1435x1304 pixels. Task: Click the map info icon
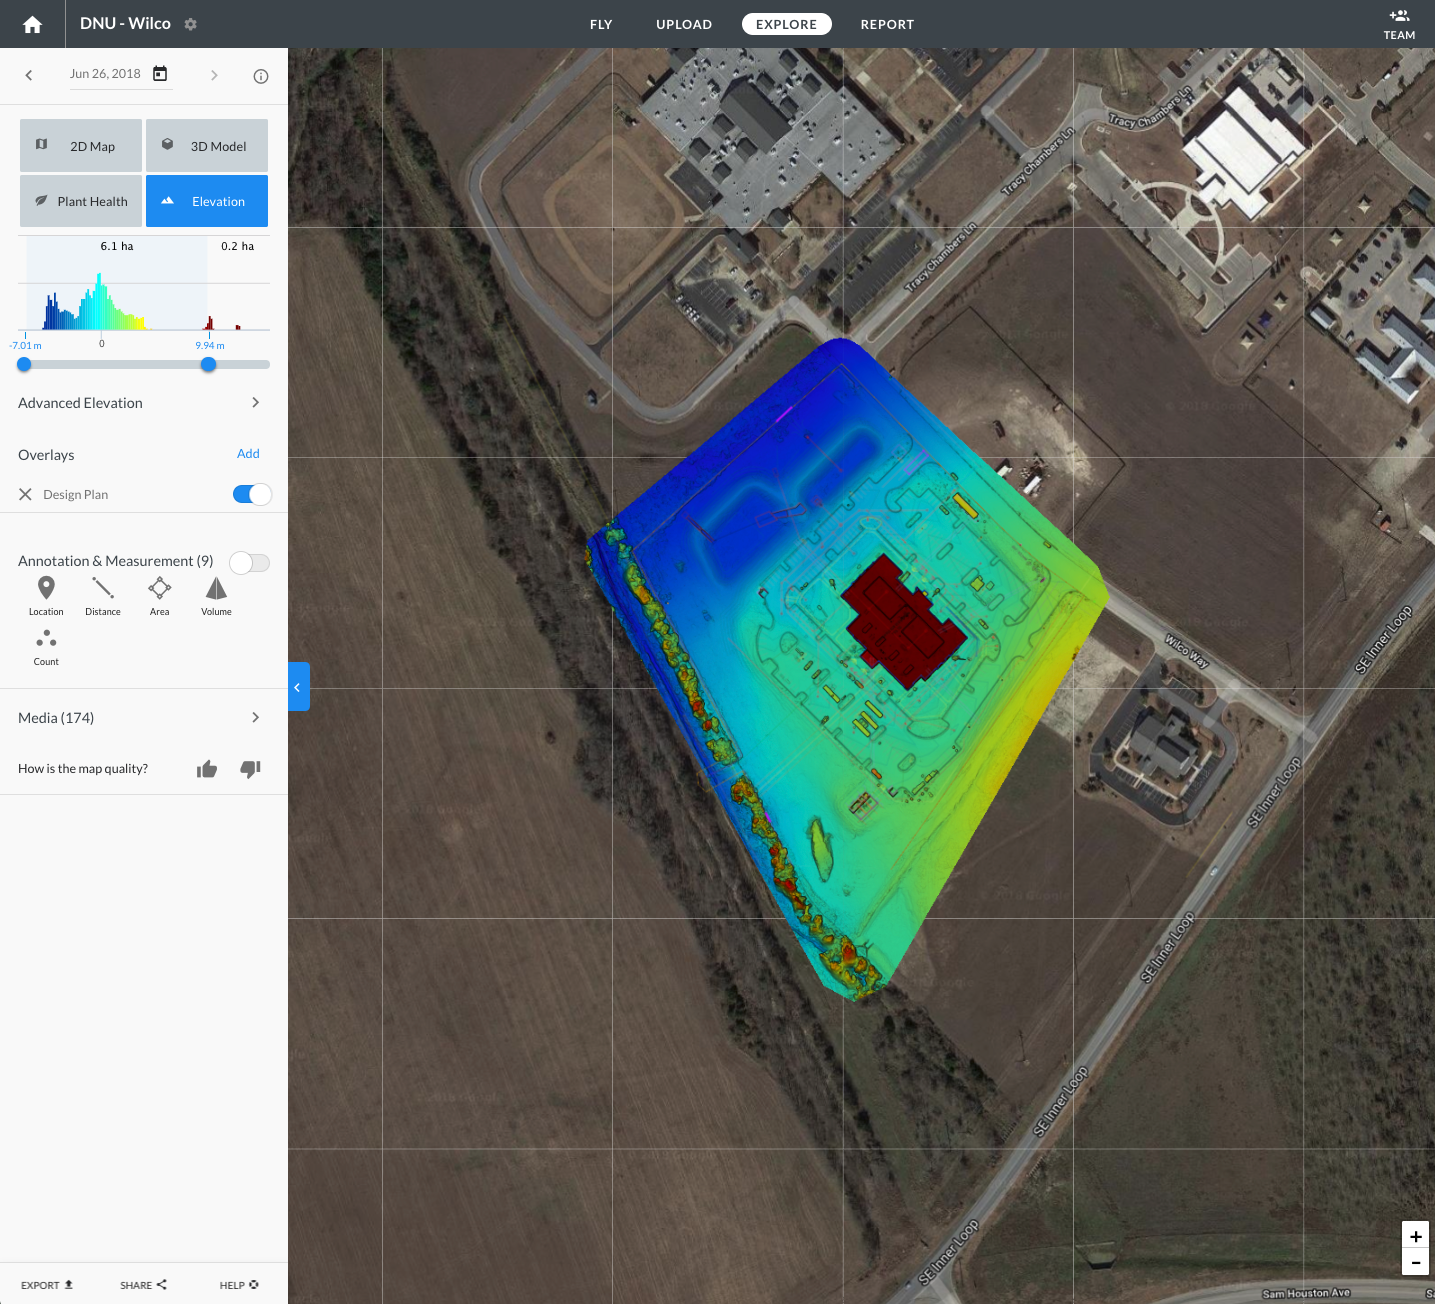coord(261,76)
